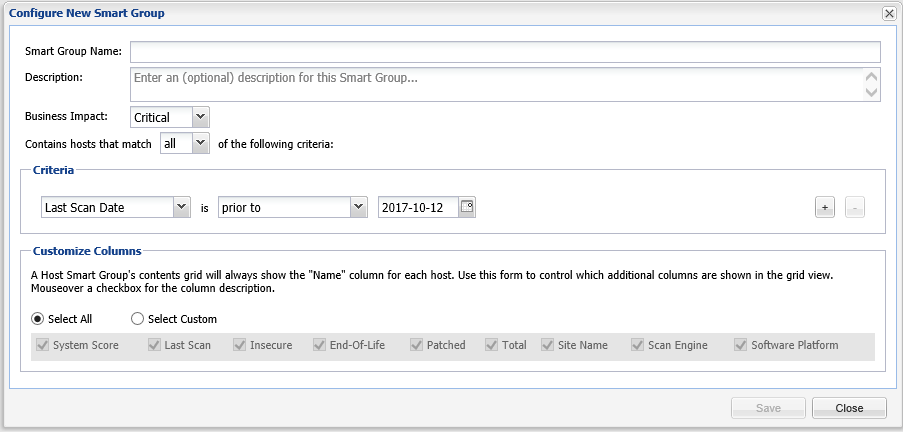Toggle the System Score checkbox
The image size is (903, 432).
pyautogui.click(x=42, y=345)
